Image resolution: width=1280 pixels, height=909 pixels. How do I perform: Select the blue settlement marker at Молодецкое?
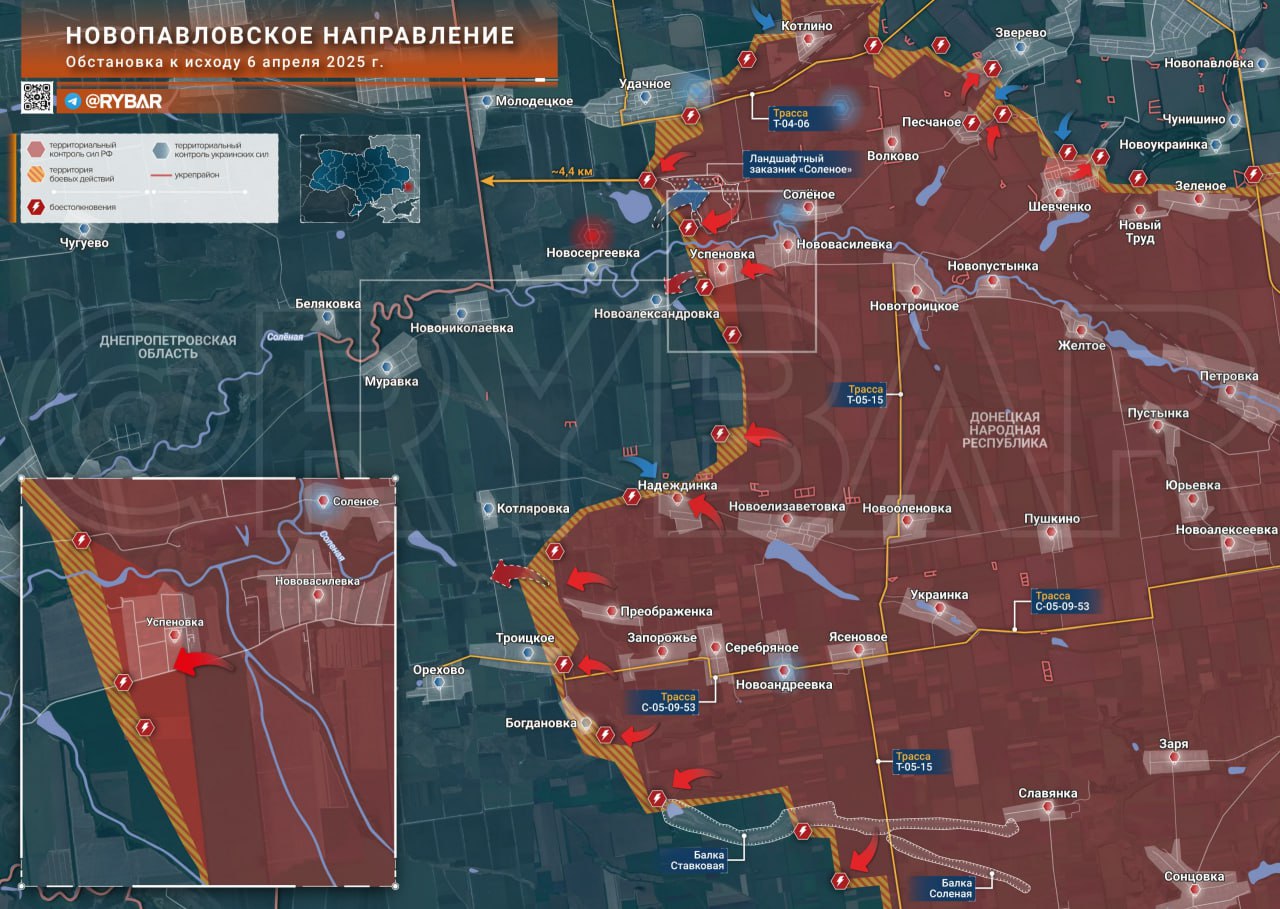point(487,101)
